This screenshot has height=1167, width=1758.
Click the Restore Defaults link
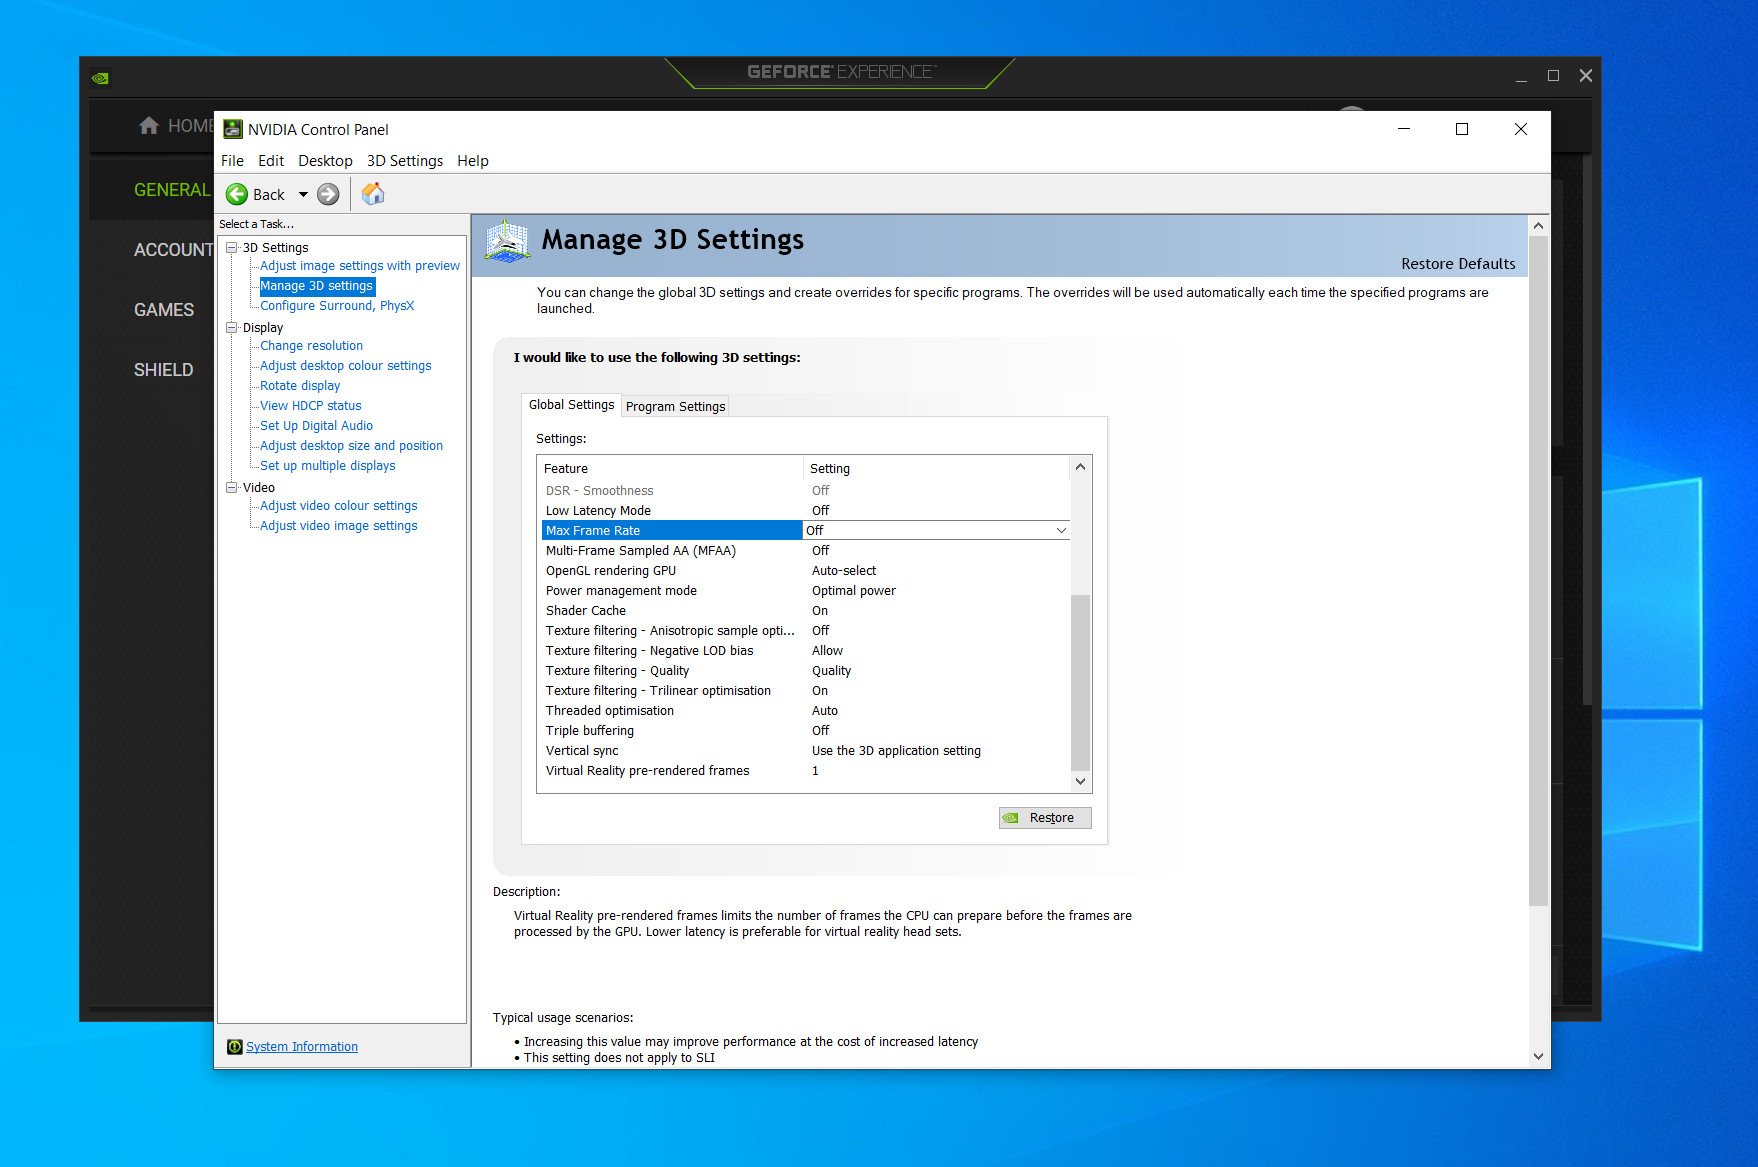click(x=1457, y=264)
